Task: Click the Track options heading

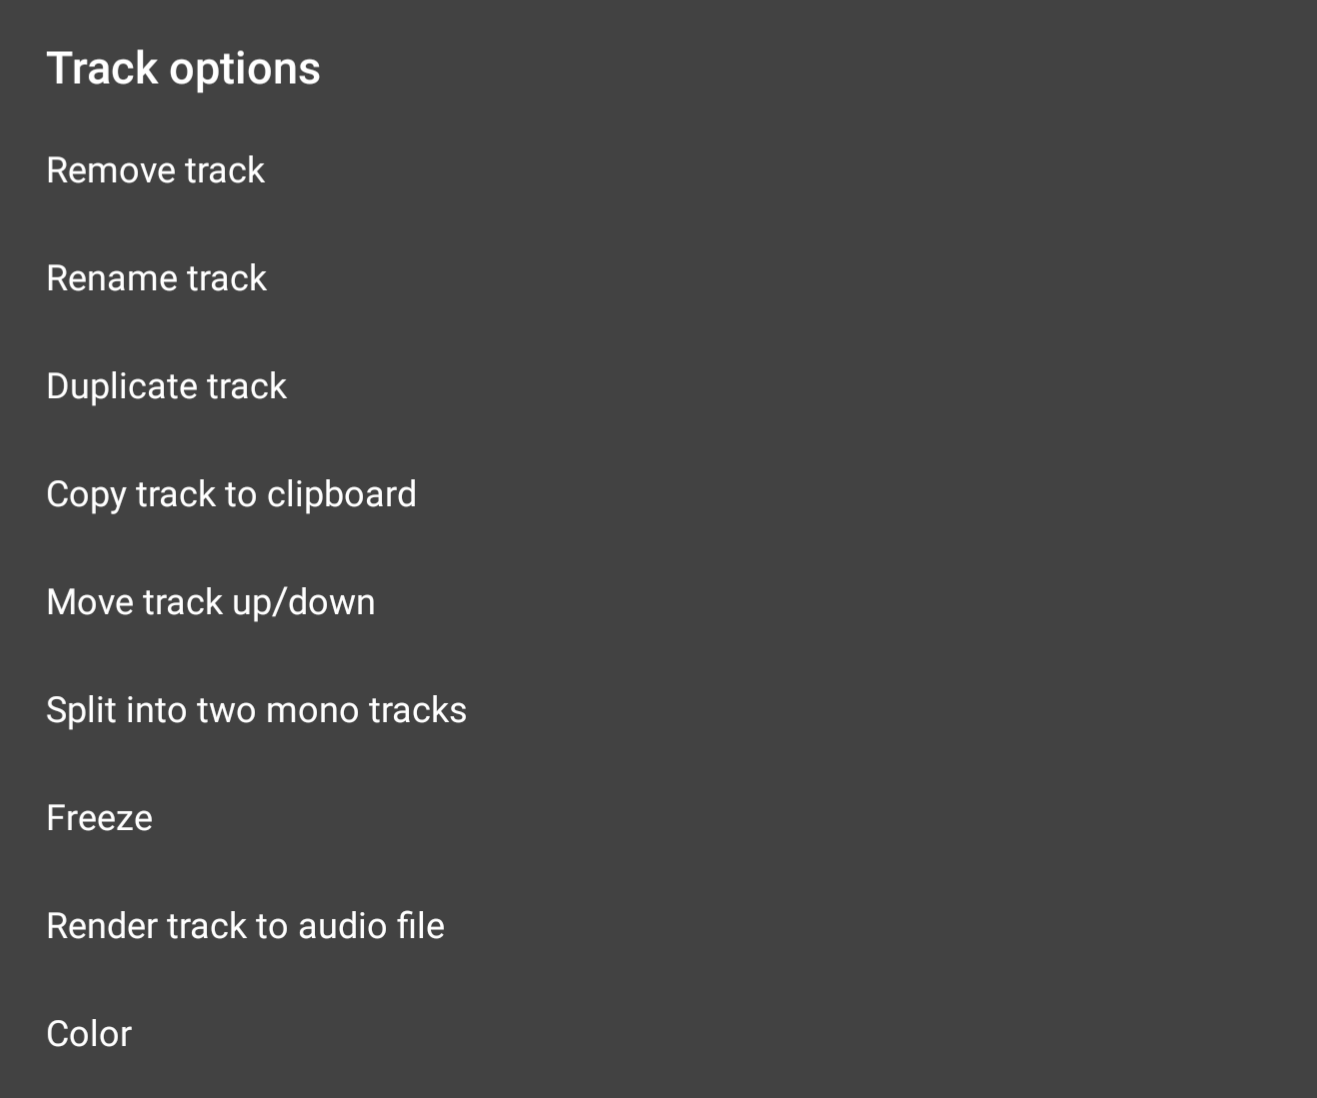Action: point(183,69)
